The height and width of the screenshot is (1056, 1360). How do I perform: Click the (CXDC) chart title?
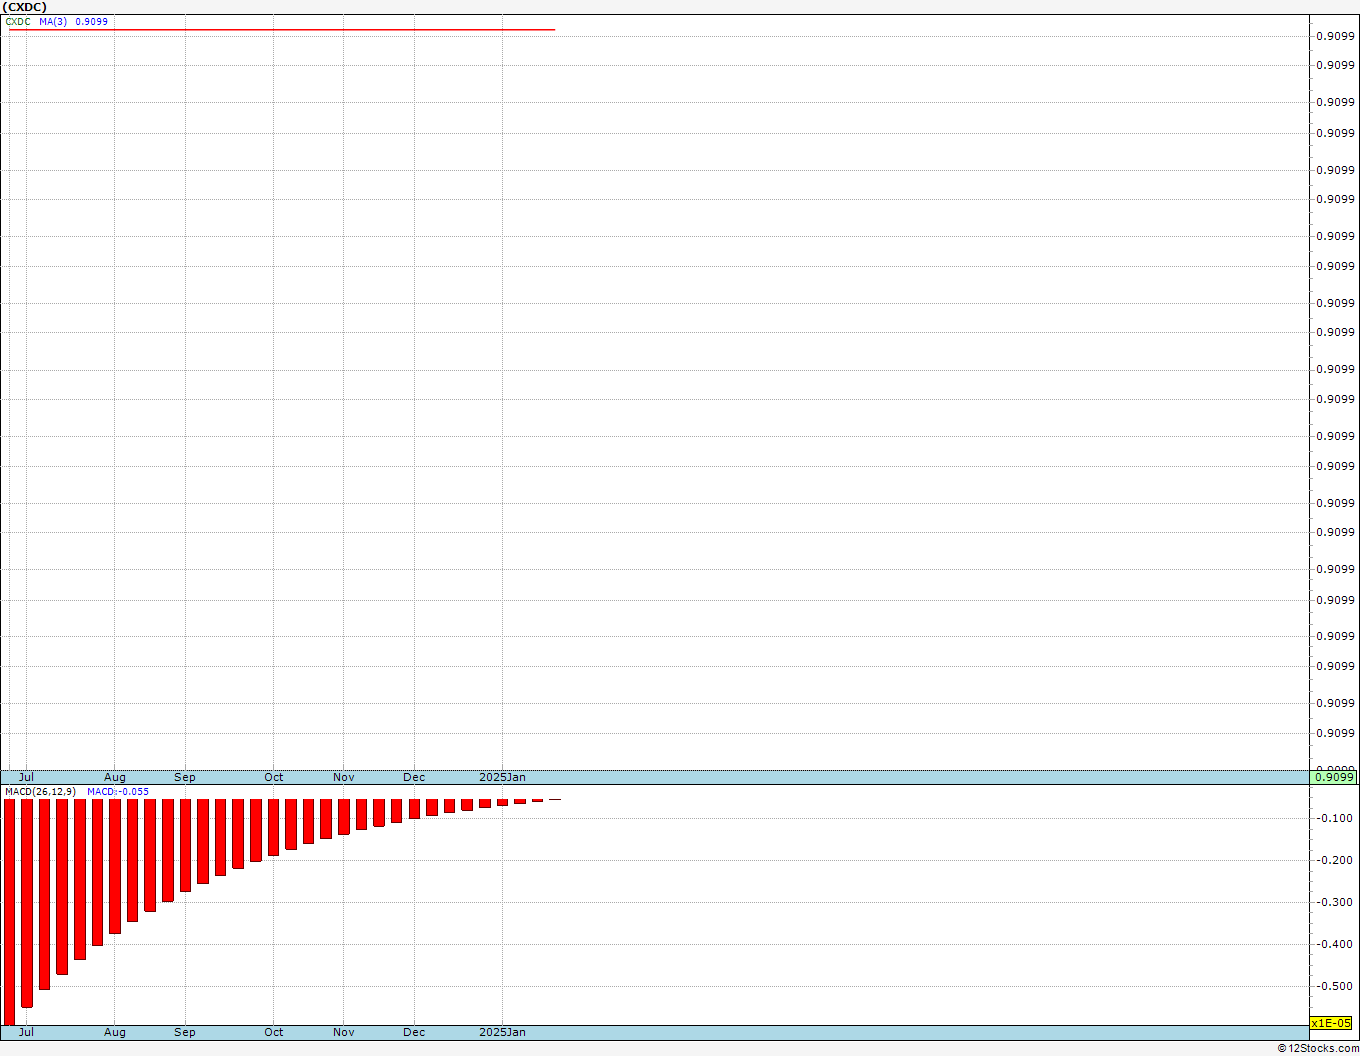click(25, 7)
